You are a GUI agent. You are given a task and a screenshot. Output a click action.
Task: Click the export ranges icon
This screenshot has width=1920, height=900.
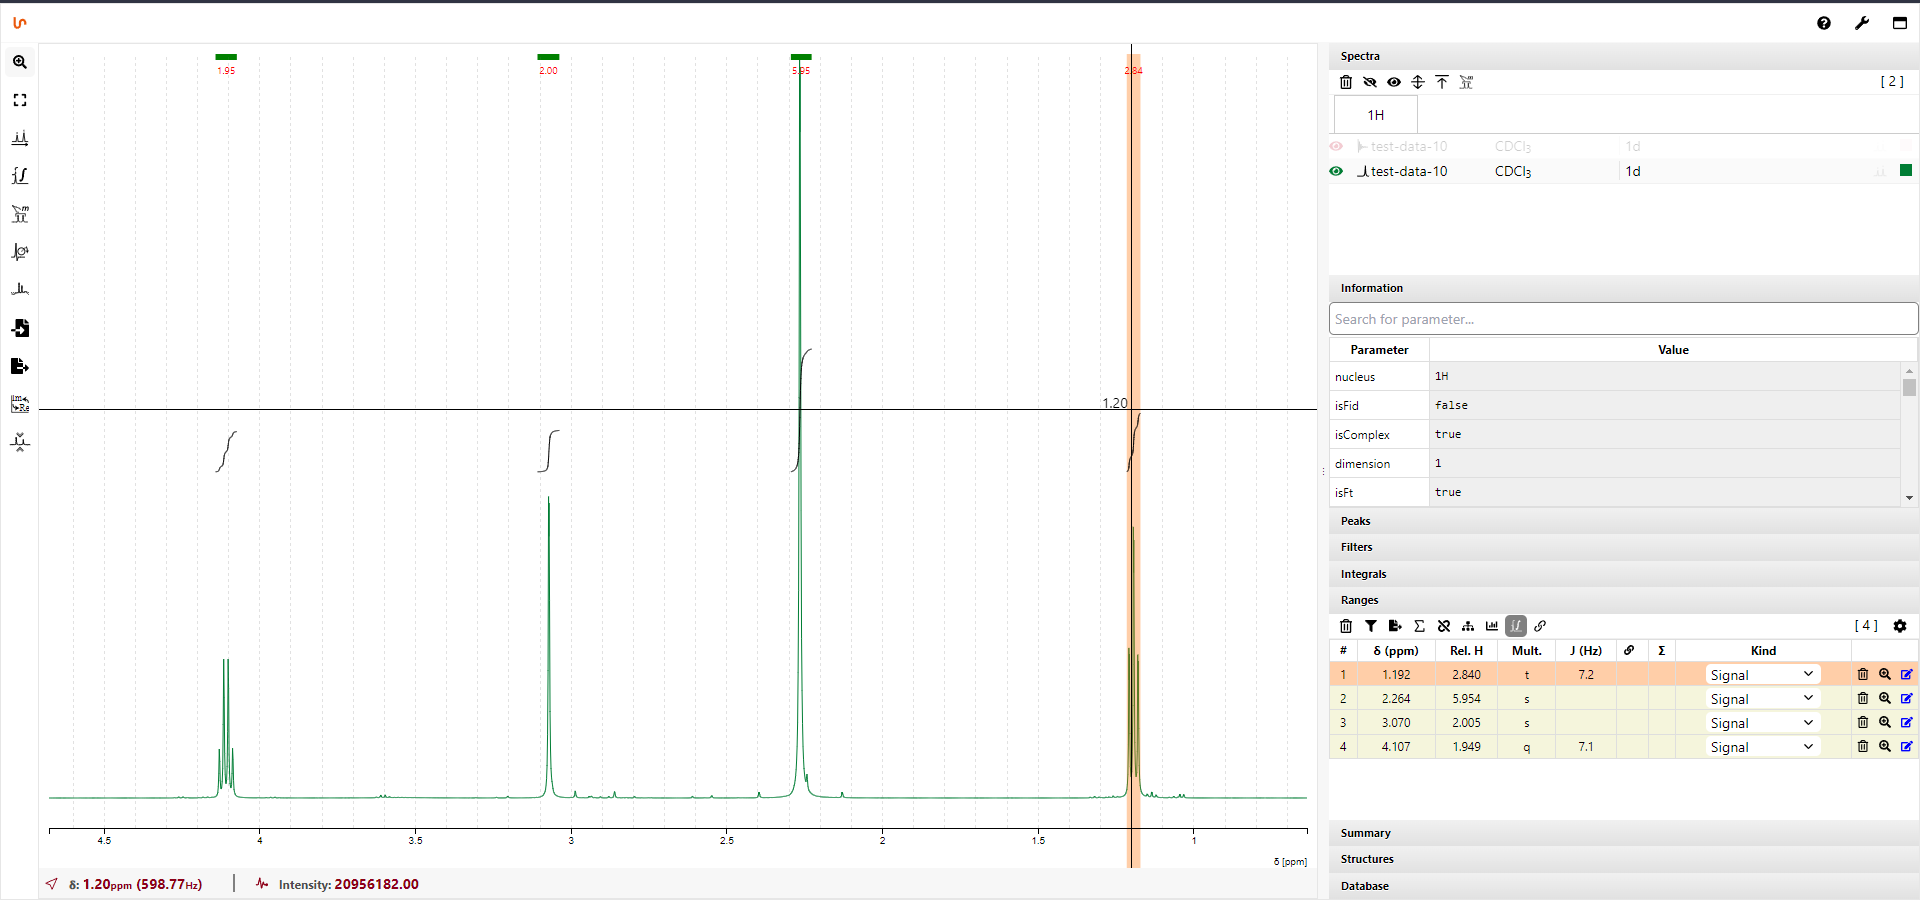(x=1395, y=626)
